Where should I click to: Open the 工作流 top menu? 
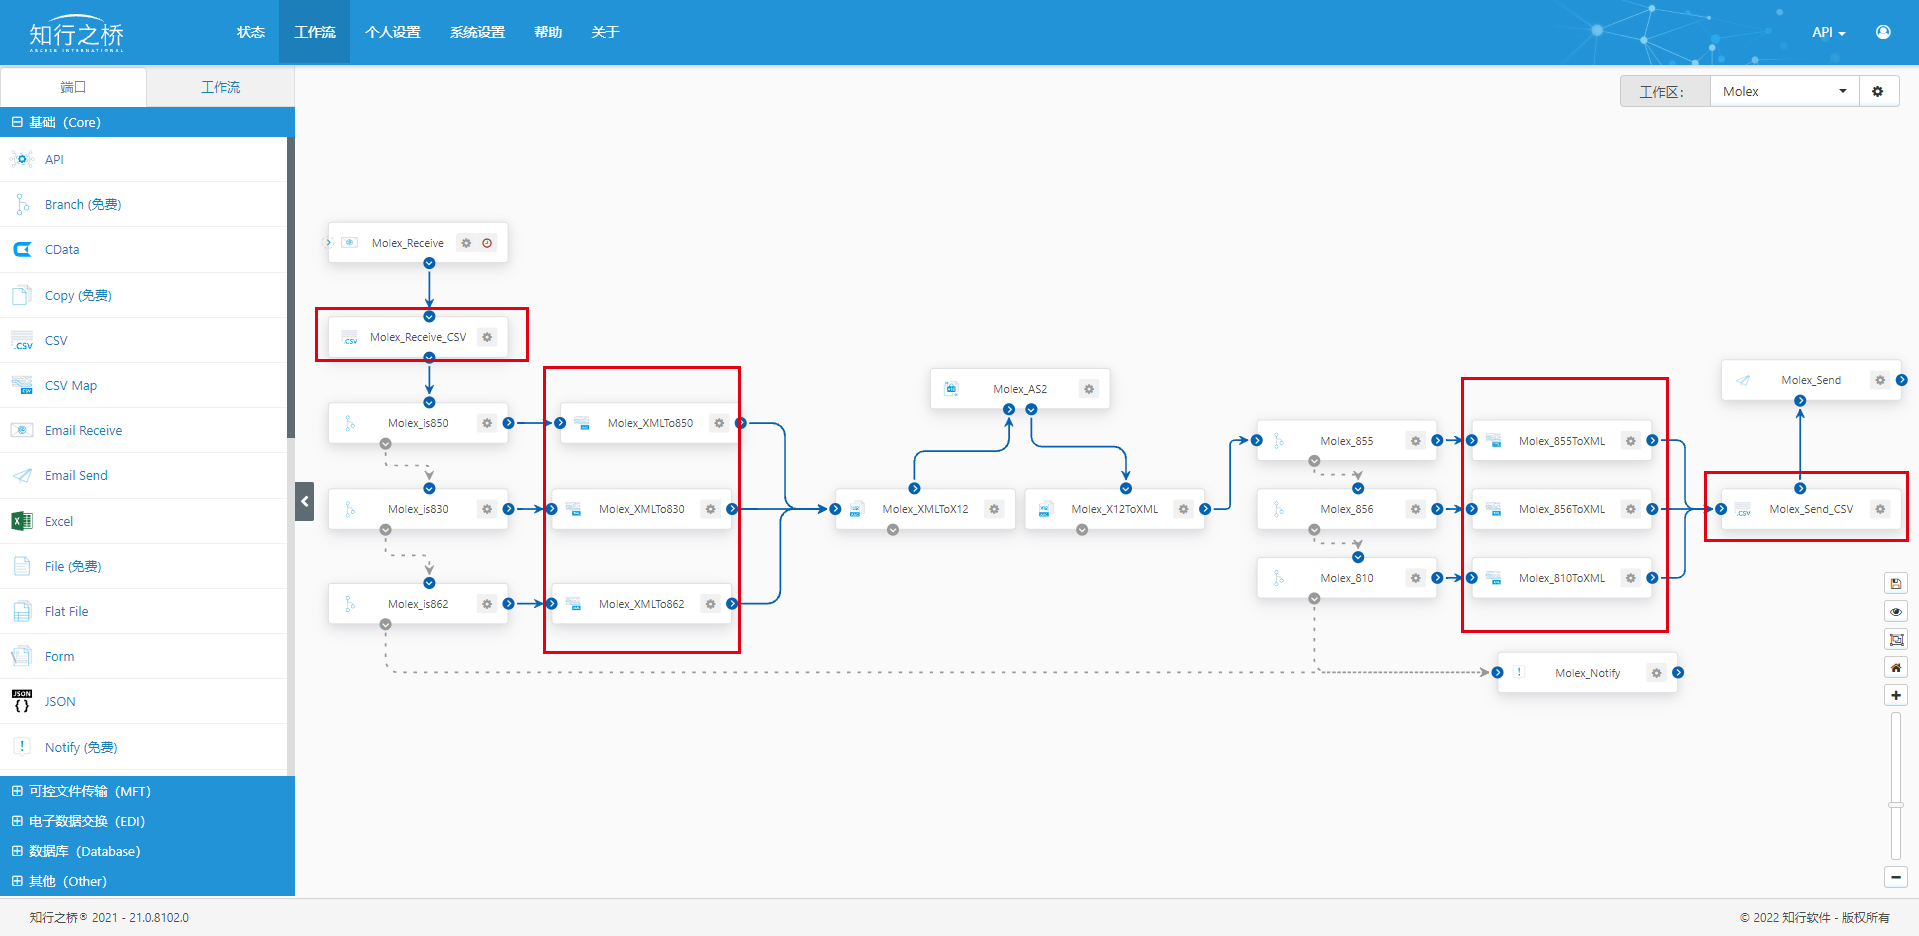[314, 32]
